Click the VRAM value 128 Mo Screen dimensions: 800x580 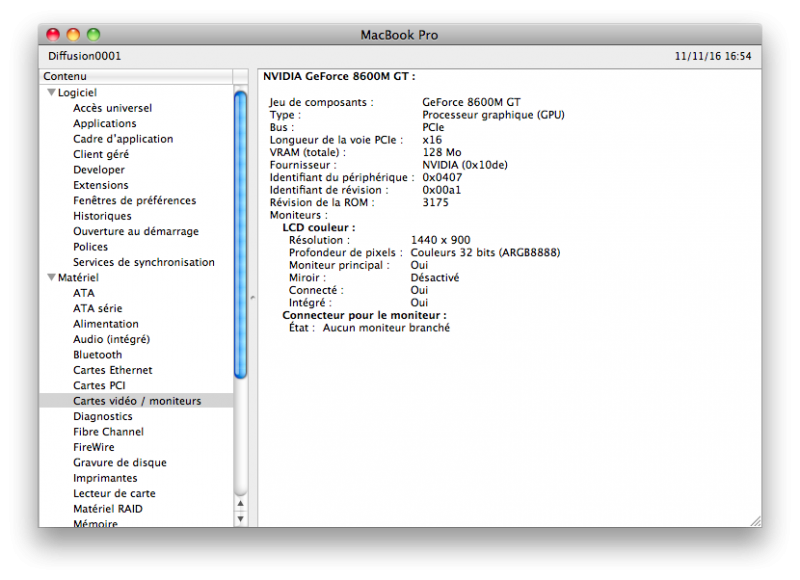click(442, 153)
